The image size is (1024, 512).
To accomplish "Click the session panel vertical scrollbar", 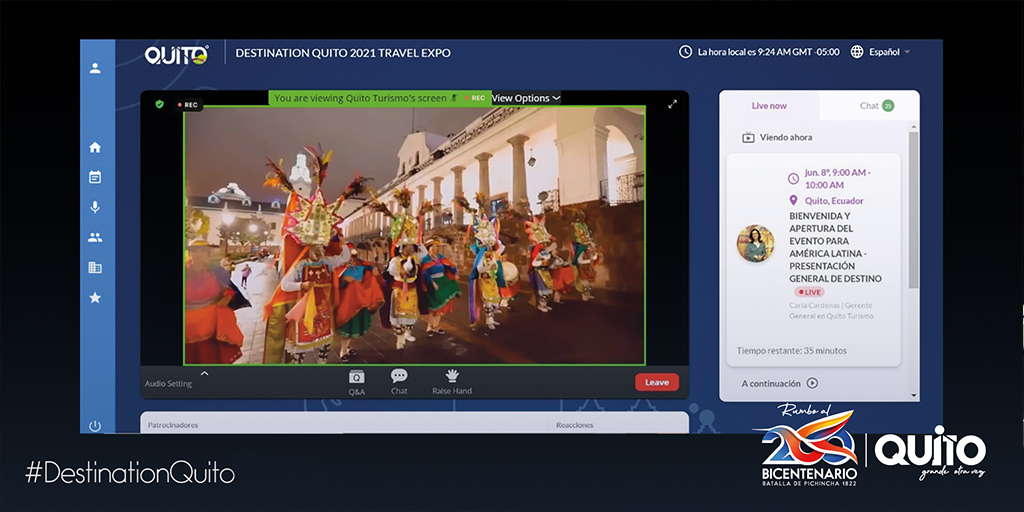I will 913,210.
